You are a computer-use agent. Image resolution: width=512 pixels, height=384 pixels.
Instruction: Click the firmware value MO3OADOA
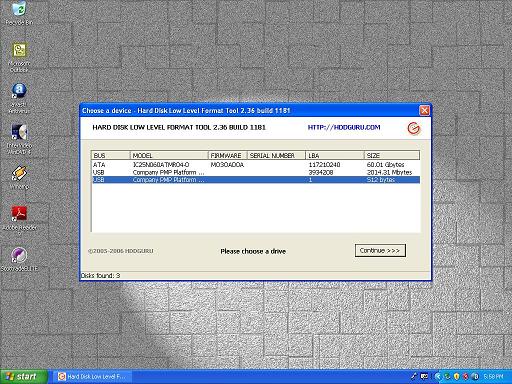click(x=227, y=165)
